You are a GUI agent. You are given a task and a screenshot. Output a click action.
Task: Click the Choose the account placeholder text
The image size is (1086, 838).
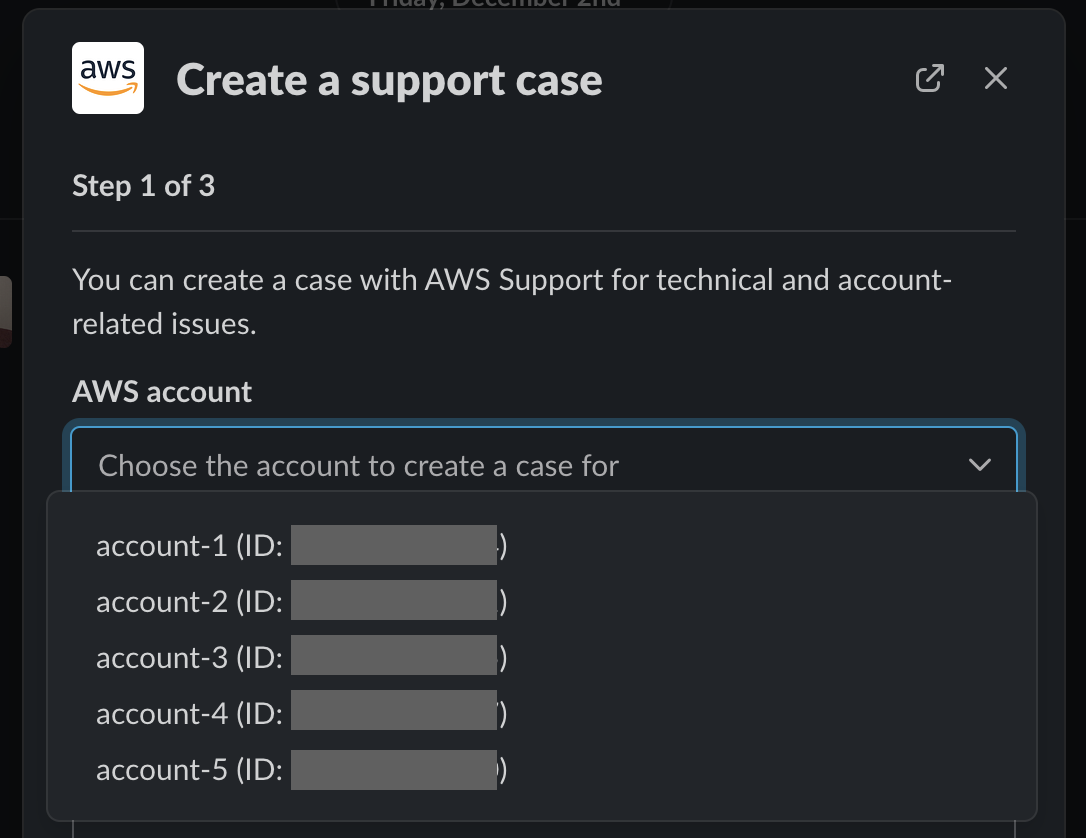(358, 465)
